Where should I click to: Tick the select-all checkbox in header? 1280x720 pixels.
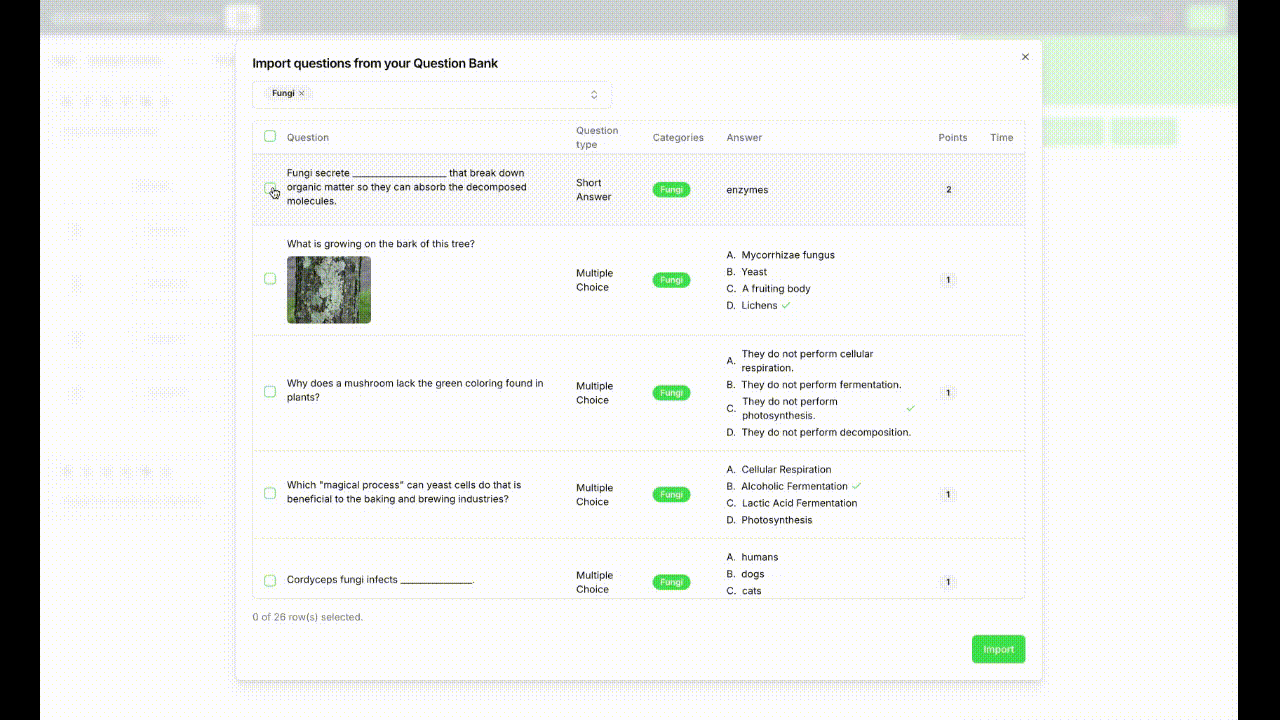point(270,136)
